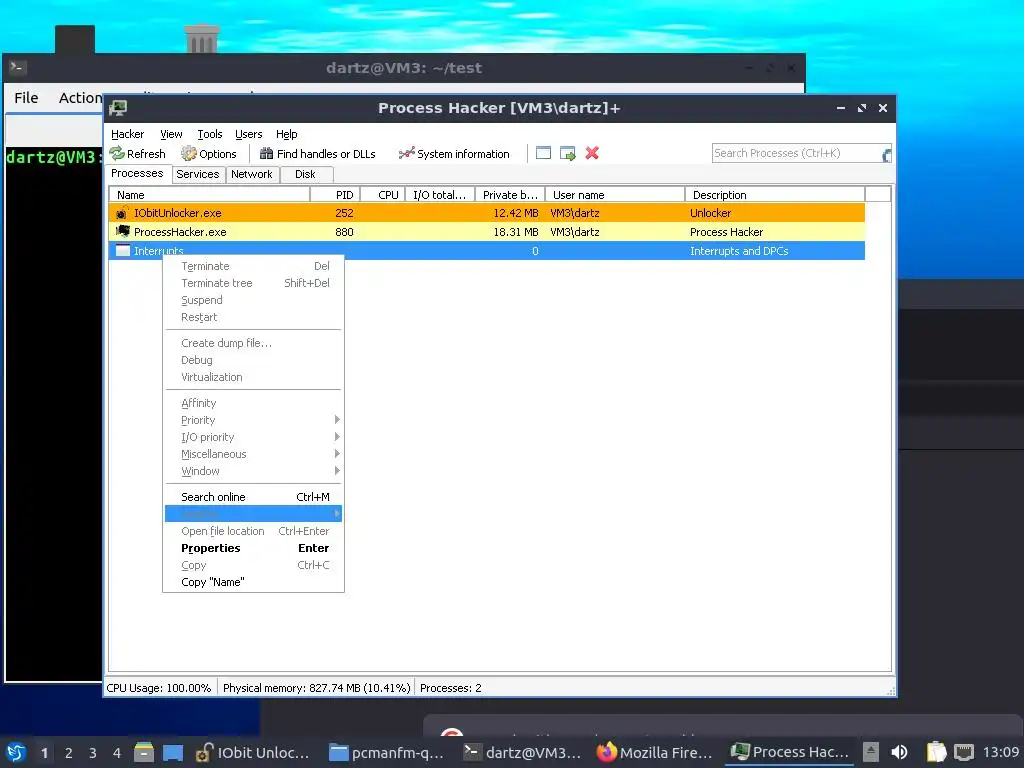The width and height of the screenshot is (1024, 768).
Task: Switch to workspace 2
Action: click(x=69, y=753)
